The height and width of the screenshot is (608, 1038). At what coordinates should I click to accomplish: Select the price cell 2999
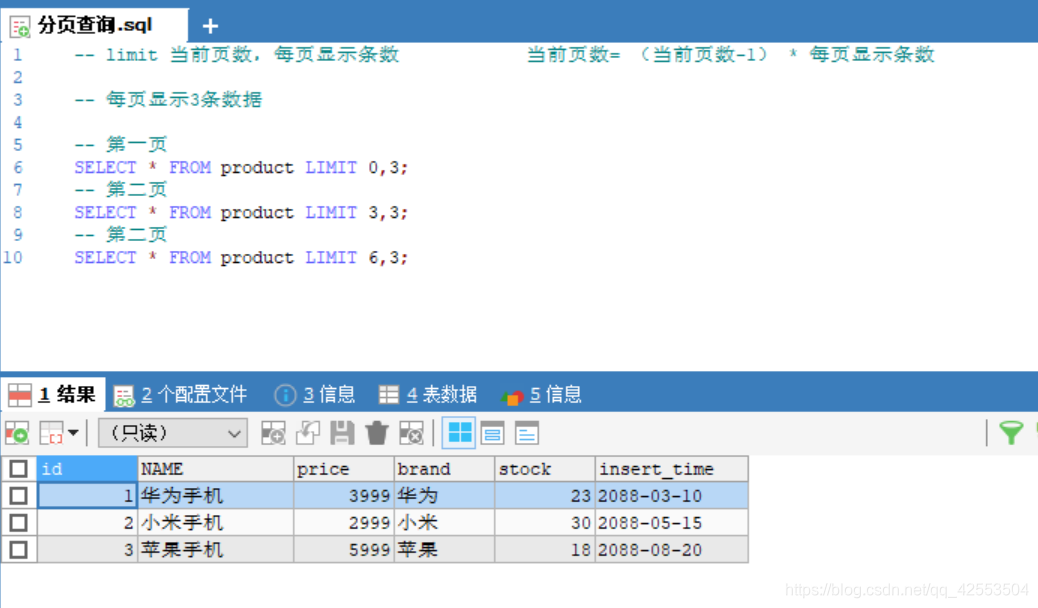(344, 523)
